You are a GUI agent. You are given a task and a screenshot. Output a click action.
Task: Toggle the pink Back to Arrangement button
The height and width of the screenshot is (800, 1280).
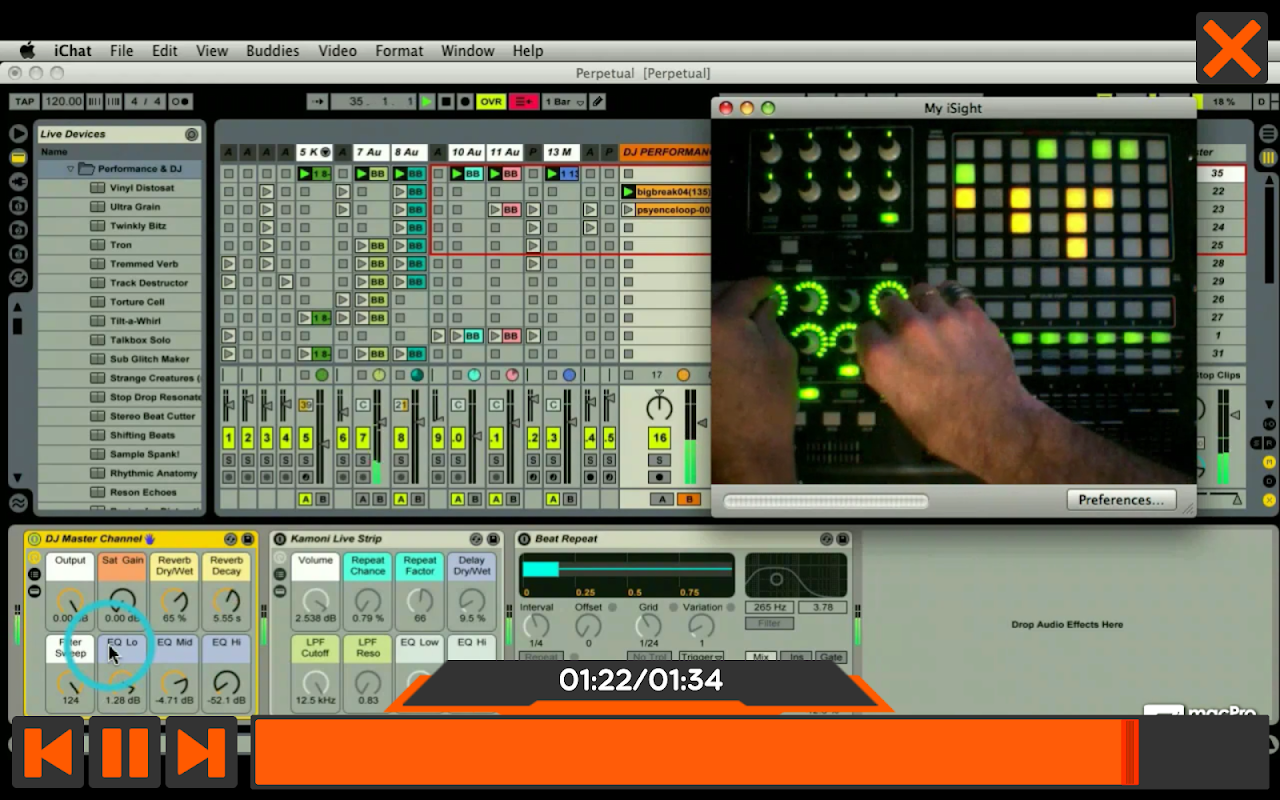coord(524,102)
